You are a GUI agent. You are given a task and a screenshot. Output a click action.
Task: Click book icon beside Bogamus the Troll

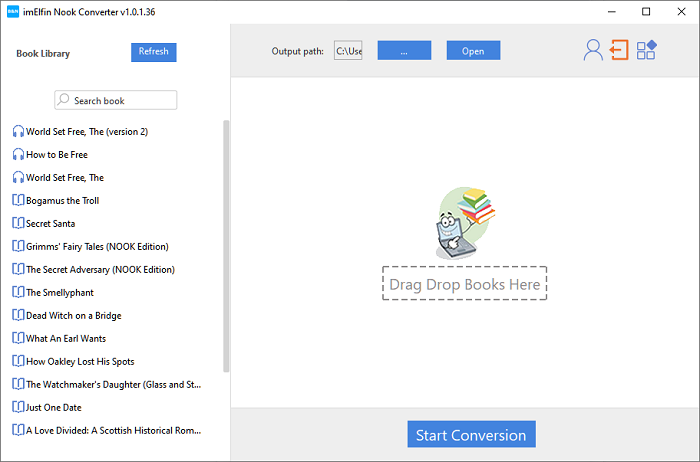[18, 200]
